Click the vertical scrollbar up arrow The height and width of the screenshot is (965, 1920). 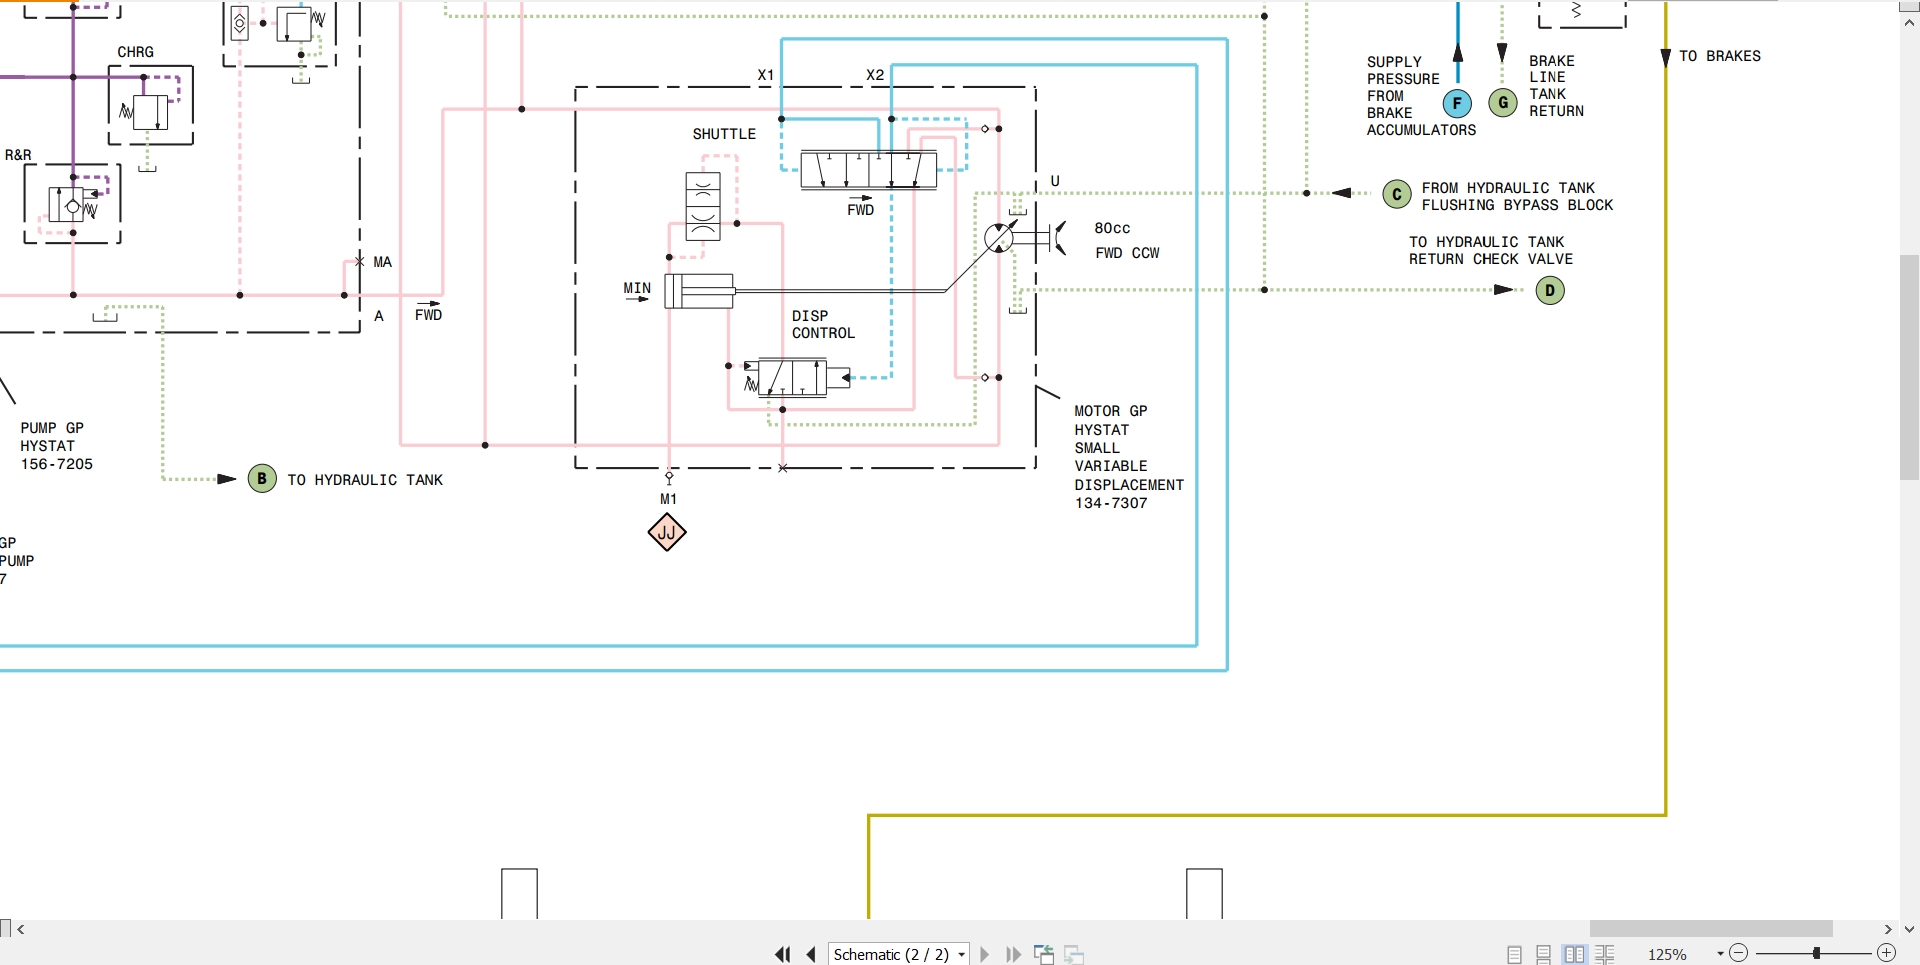[x=1910, y=23]
